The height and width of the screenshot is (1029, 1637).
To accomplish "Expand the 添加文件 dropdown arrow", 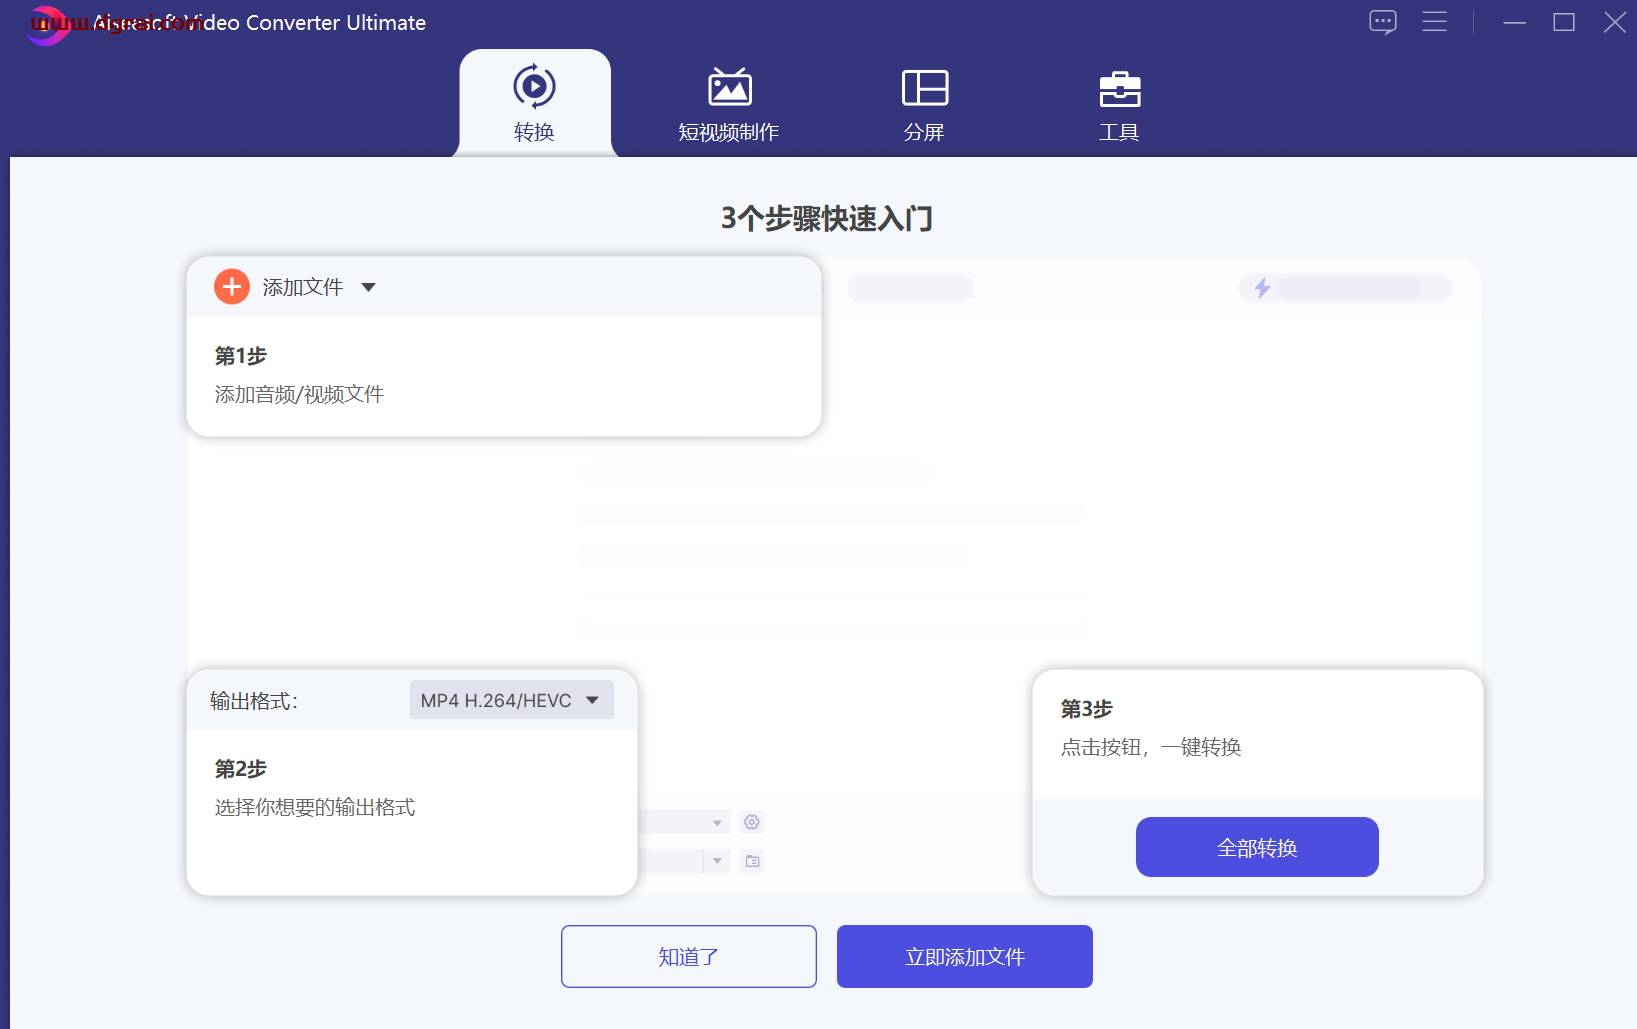I will point(368,287).
